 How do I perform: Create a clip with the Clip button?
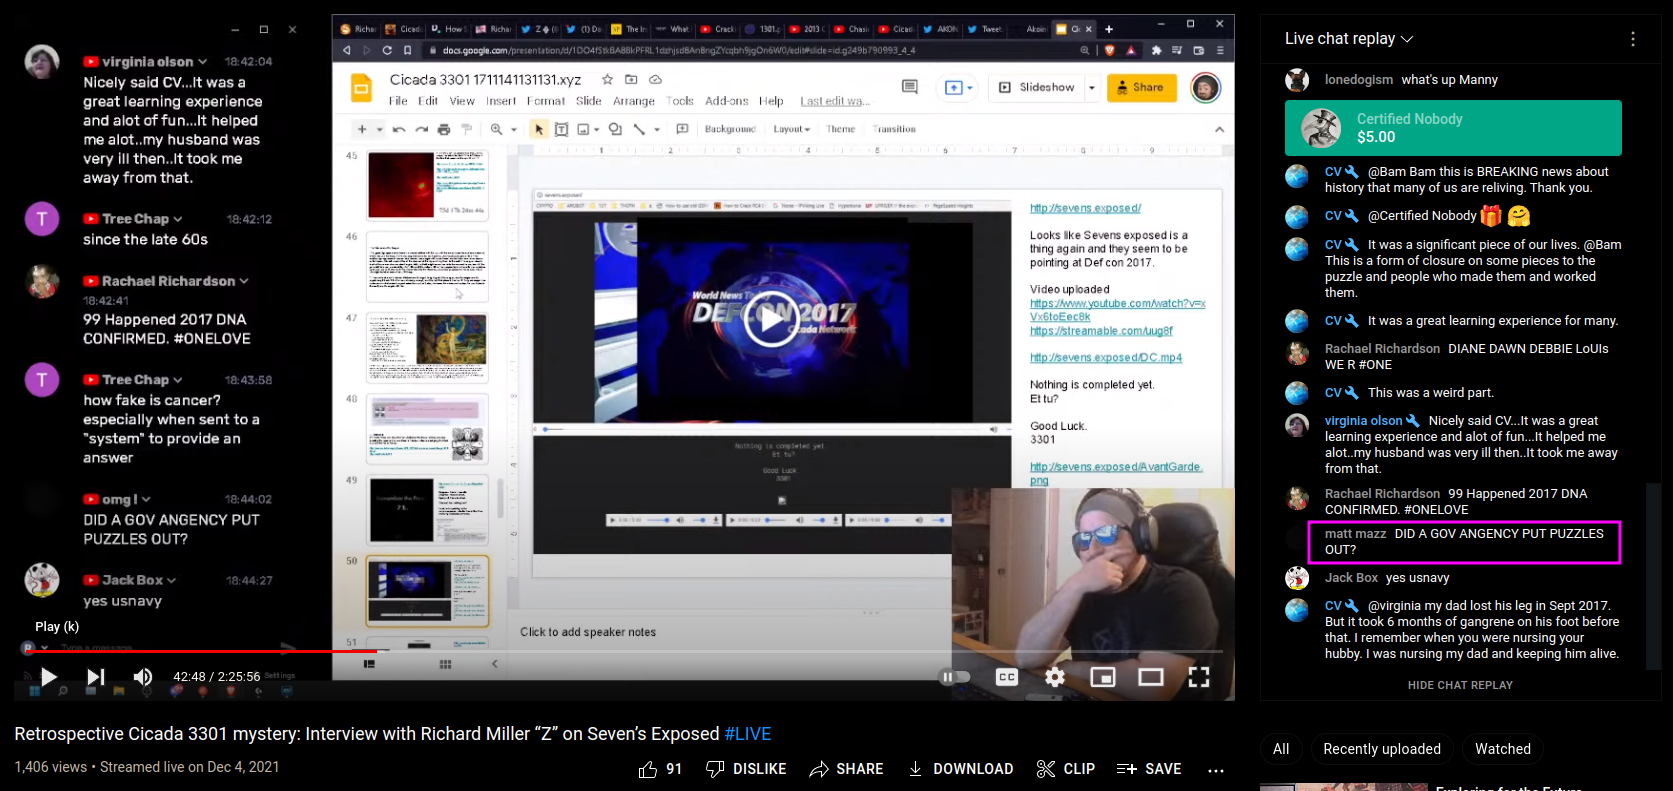[x=1066, y=769]
